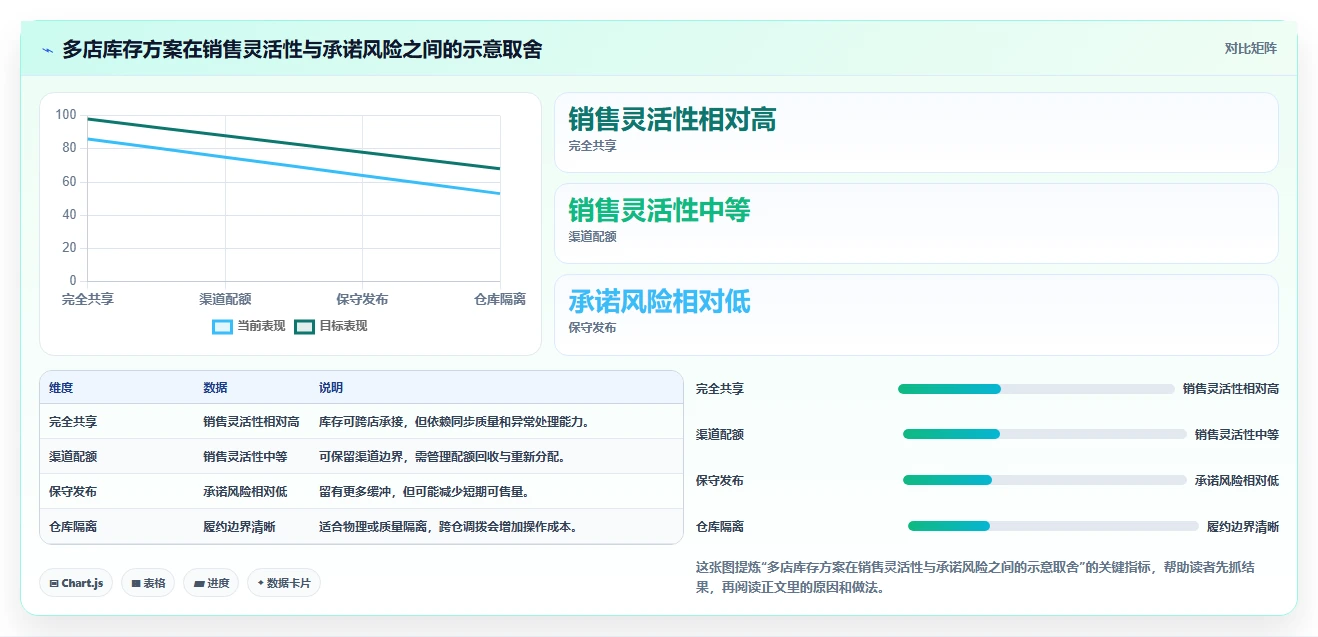1318x637 pixels.
Task: Click the summary paragraph 这张图提炼
Action: point(975,578)
